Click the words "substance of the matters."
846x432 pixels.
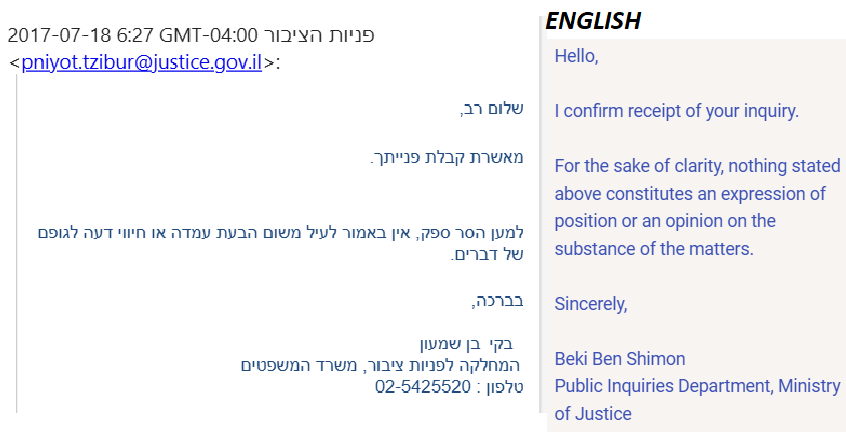(653, 248)
